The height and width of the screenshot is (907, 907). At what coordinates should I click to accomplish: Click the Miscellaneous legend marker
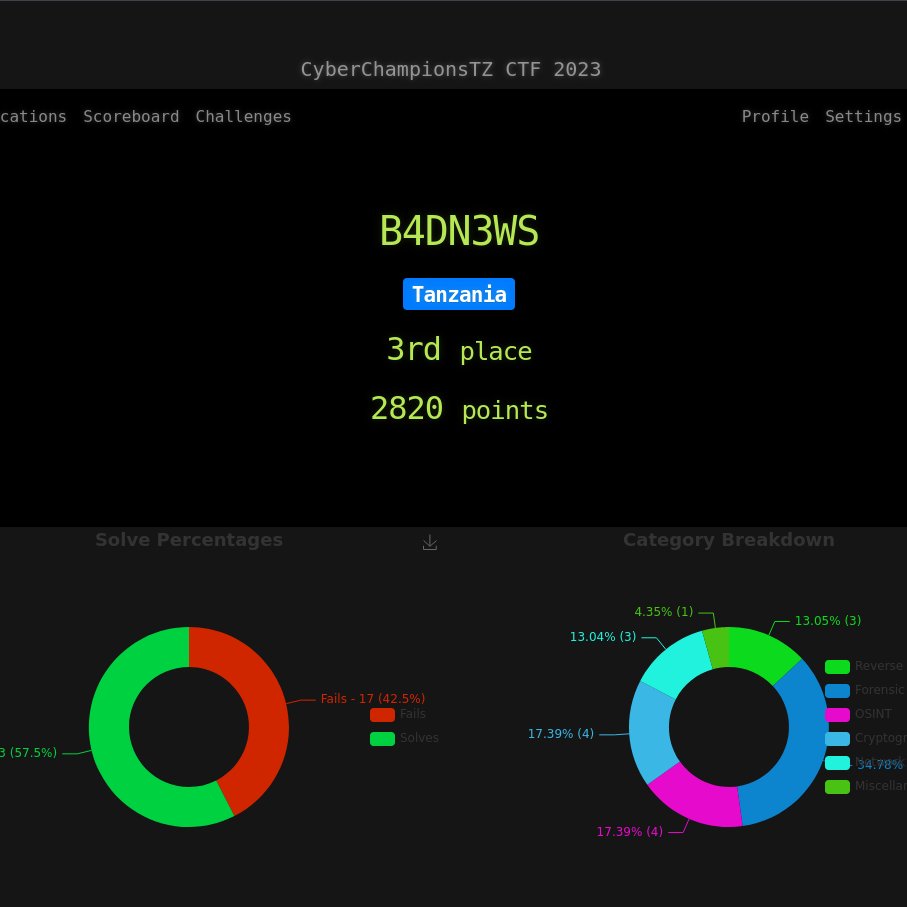point(837,786)
